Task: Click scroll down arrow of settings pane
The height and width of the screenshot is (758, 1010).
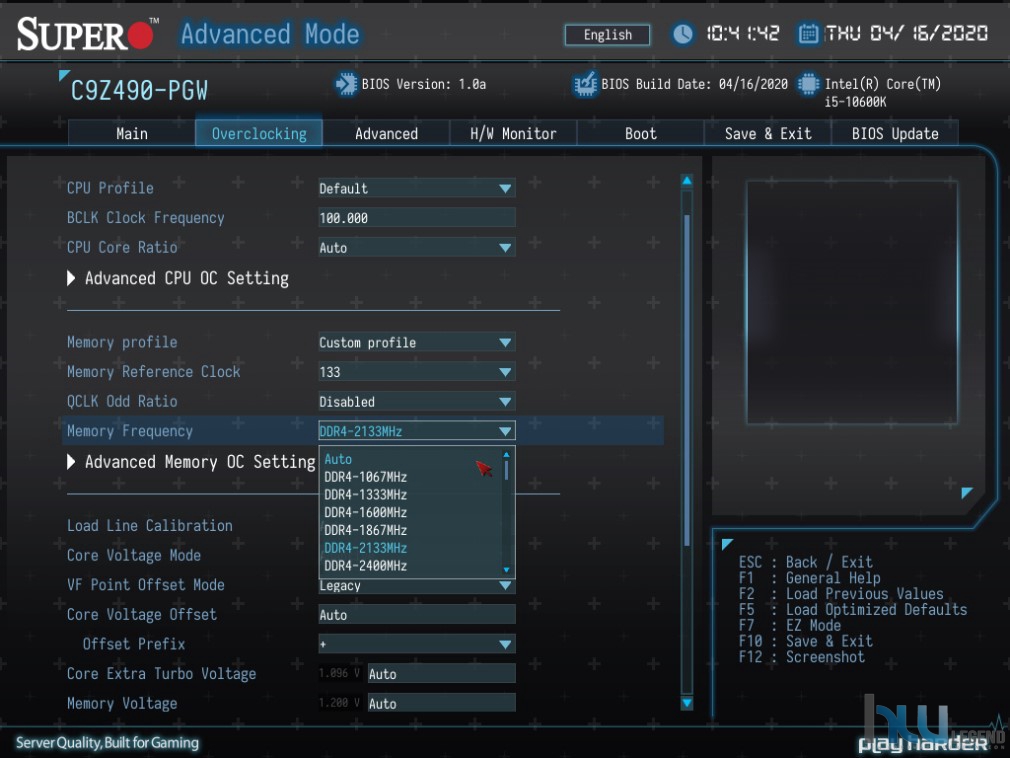Action: pyautogui.click(x=687, y=703)
